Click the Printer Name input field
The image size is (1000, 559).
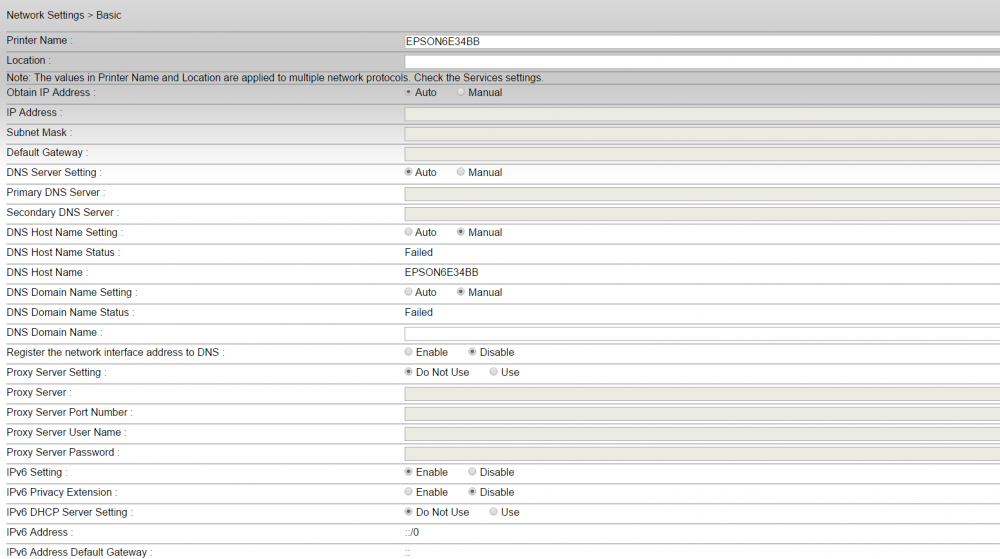[x=702, y=41]
